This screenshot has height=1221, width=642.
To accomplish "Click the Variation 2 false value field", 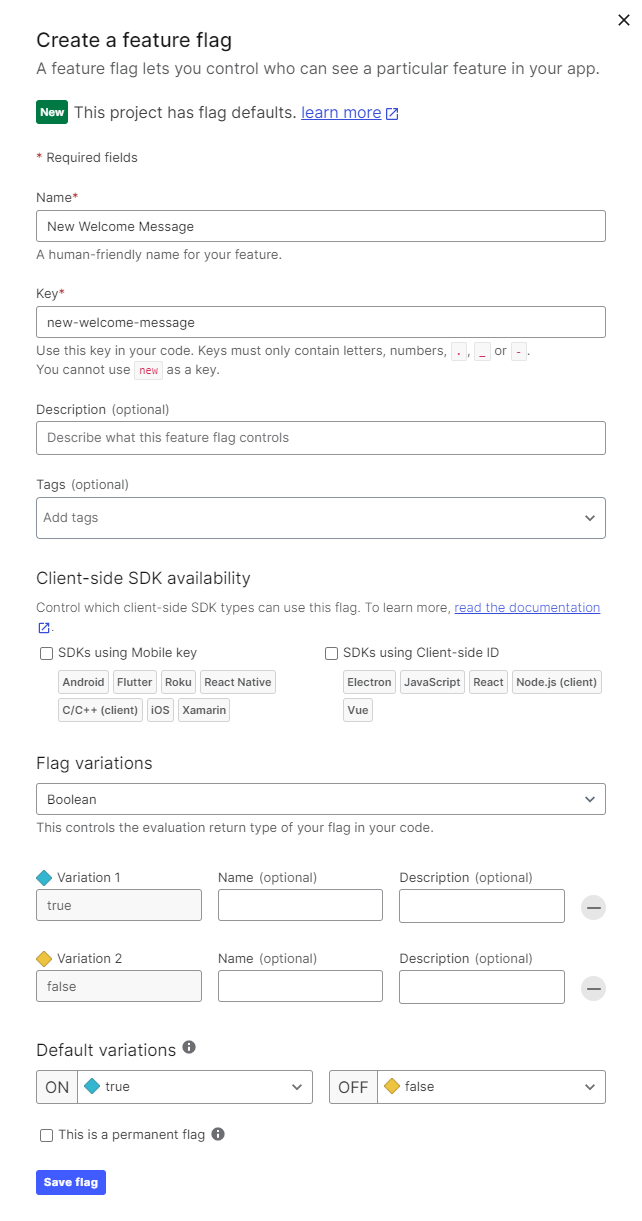I will [x=119, y=986].
